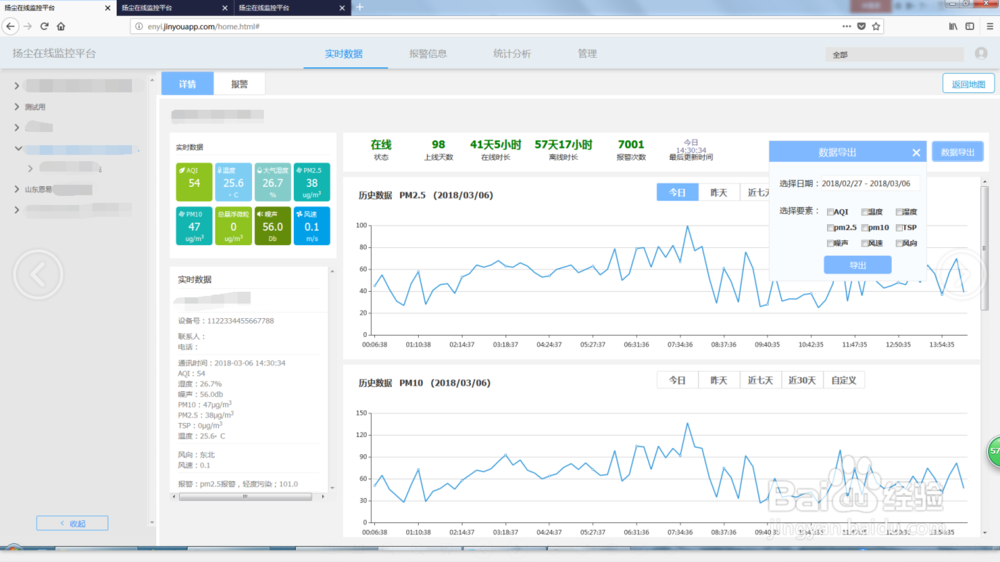
Task: Select the TSP 0 tile
Action: [x=233, y=226]
